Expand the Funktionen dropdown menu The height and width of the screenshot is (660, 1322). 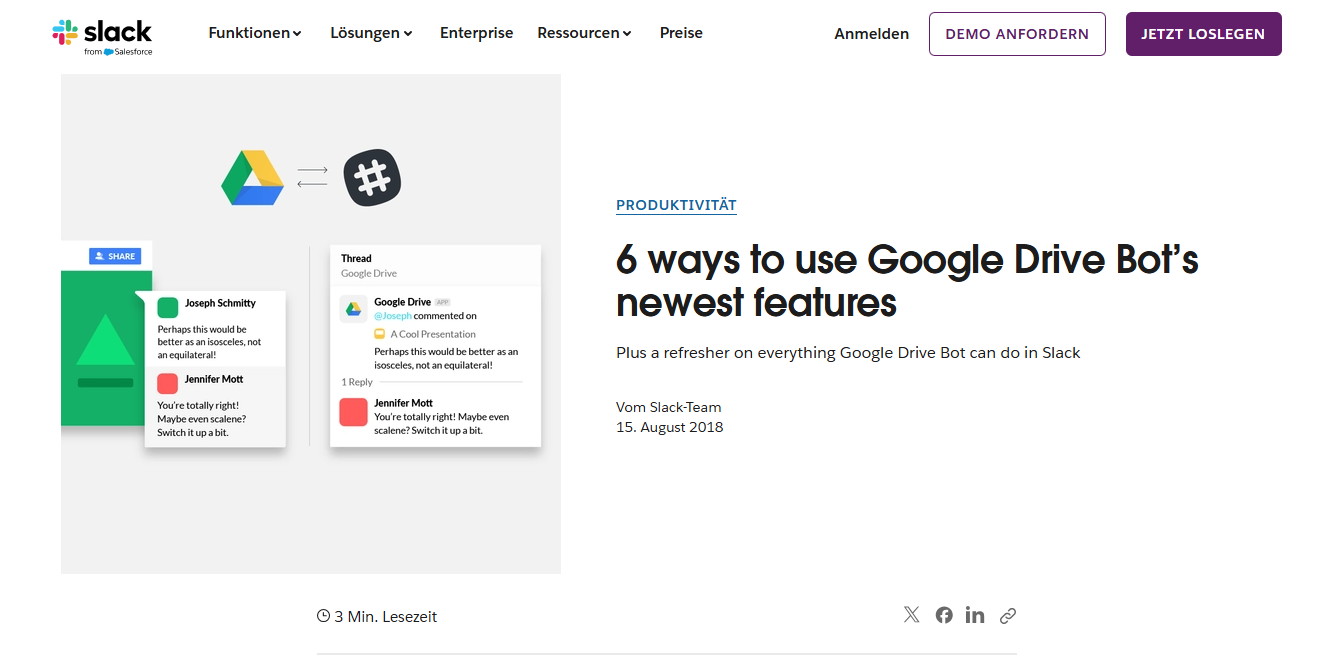click(255, 33)
